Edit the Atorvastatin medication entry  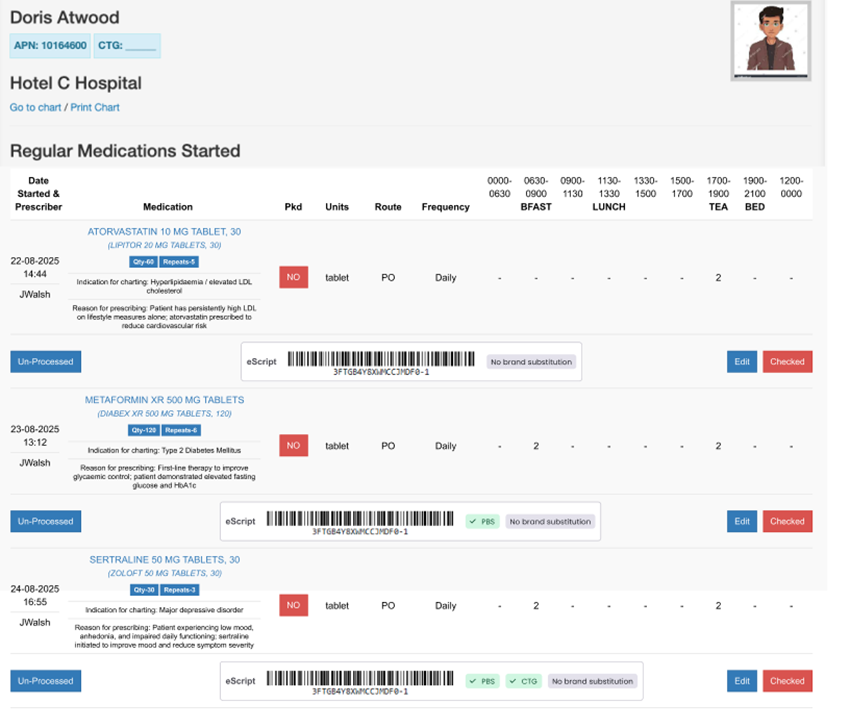741,362
